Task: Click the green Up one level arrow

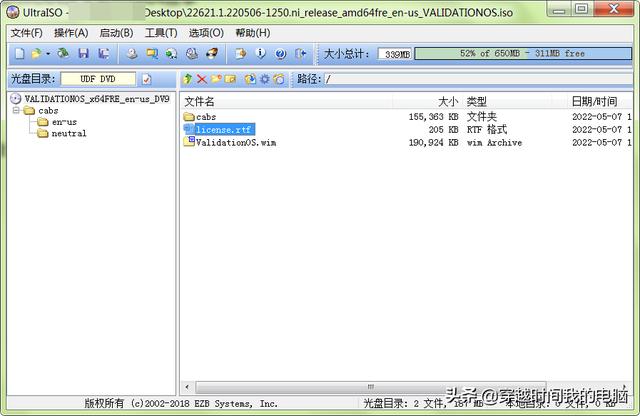Action: point(187,79)
